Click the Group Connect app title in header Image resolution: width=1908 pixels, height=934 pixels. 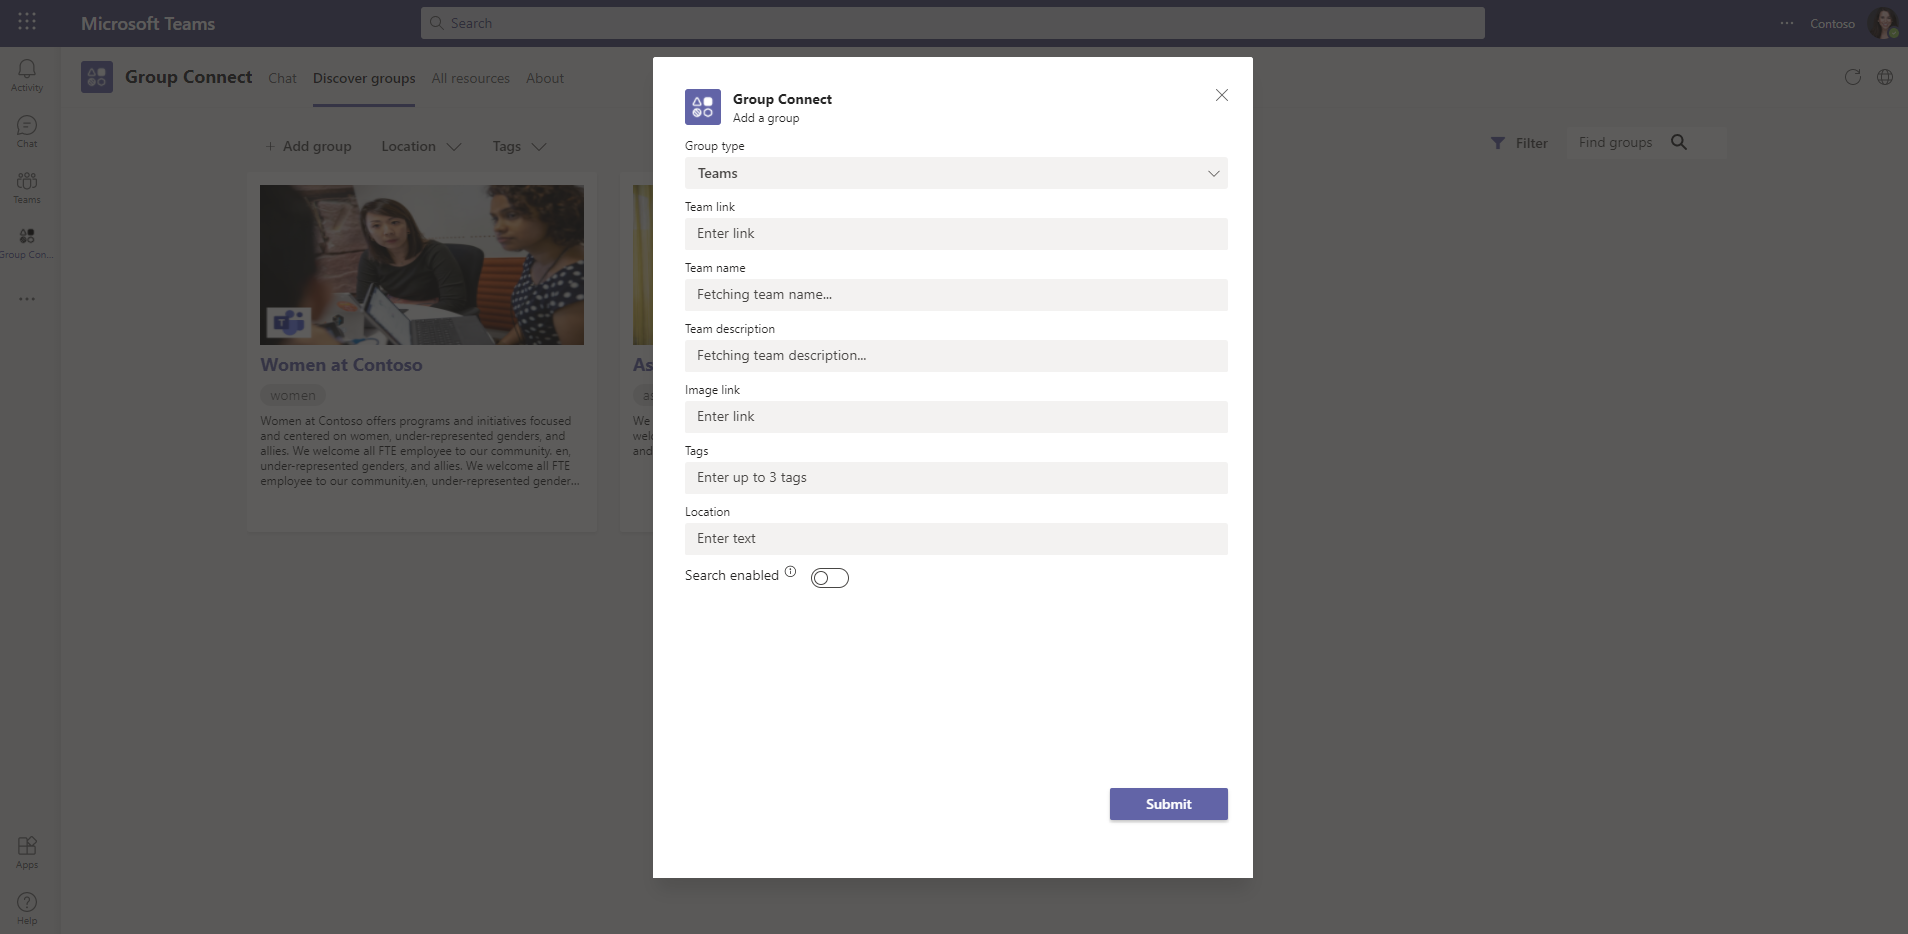[188, 77]
